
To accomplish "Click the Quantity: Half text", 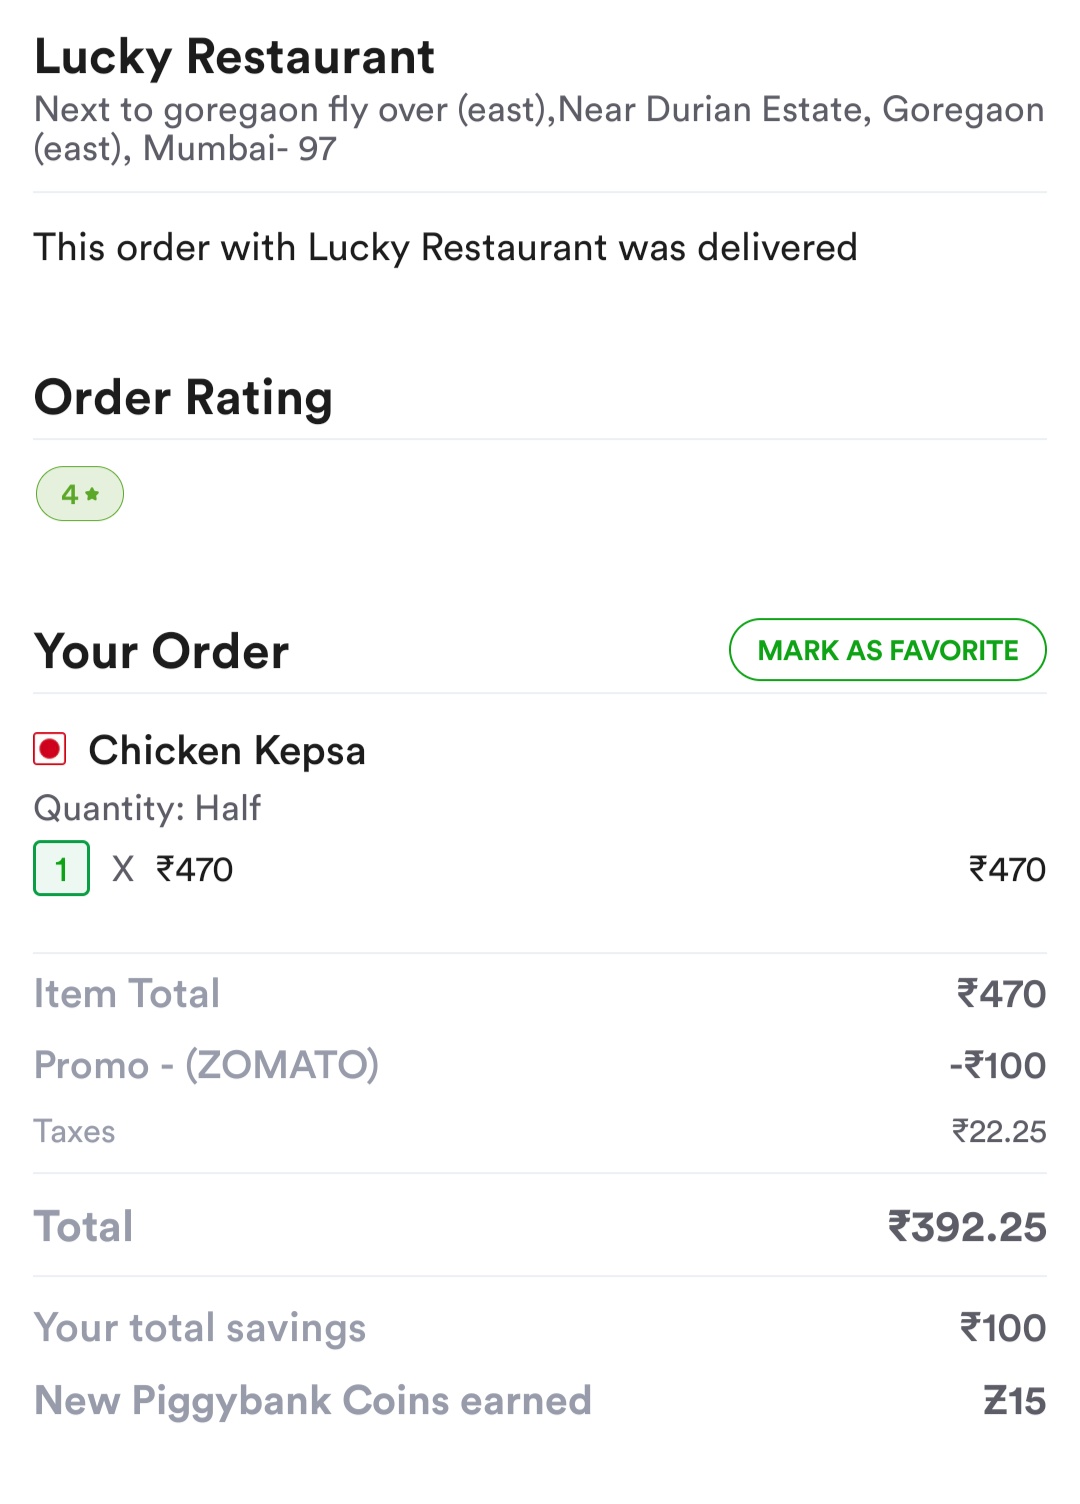I will click(148, 808).
